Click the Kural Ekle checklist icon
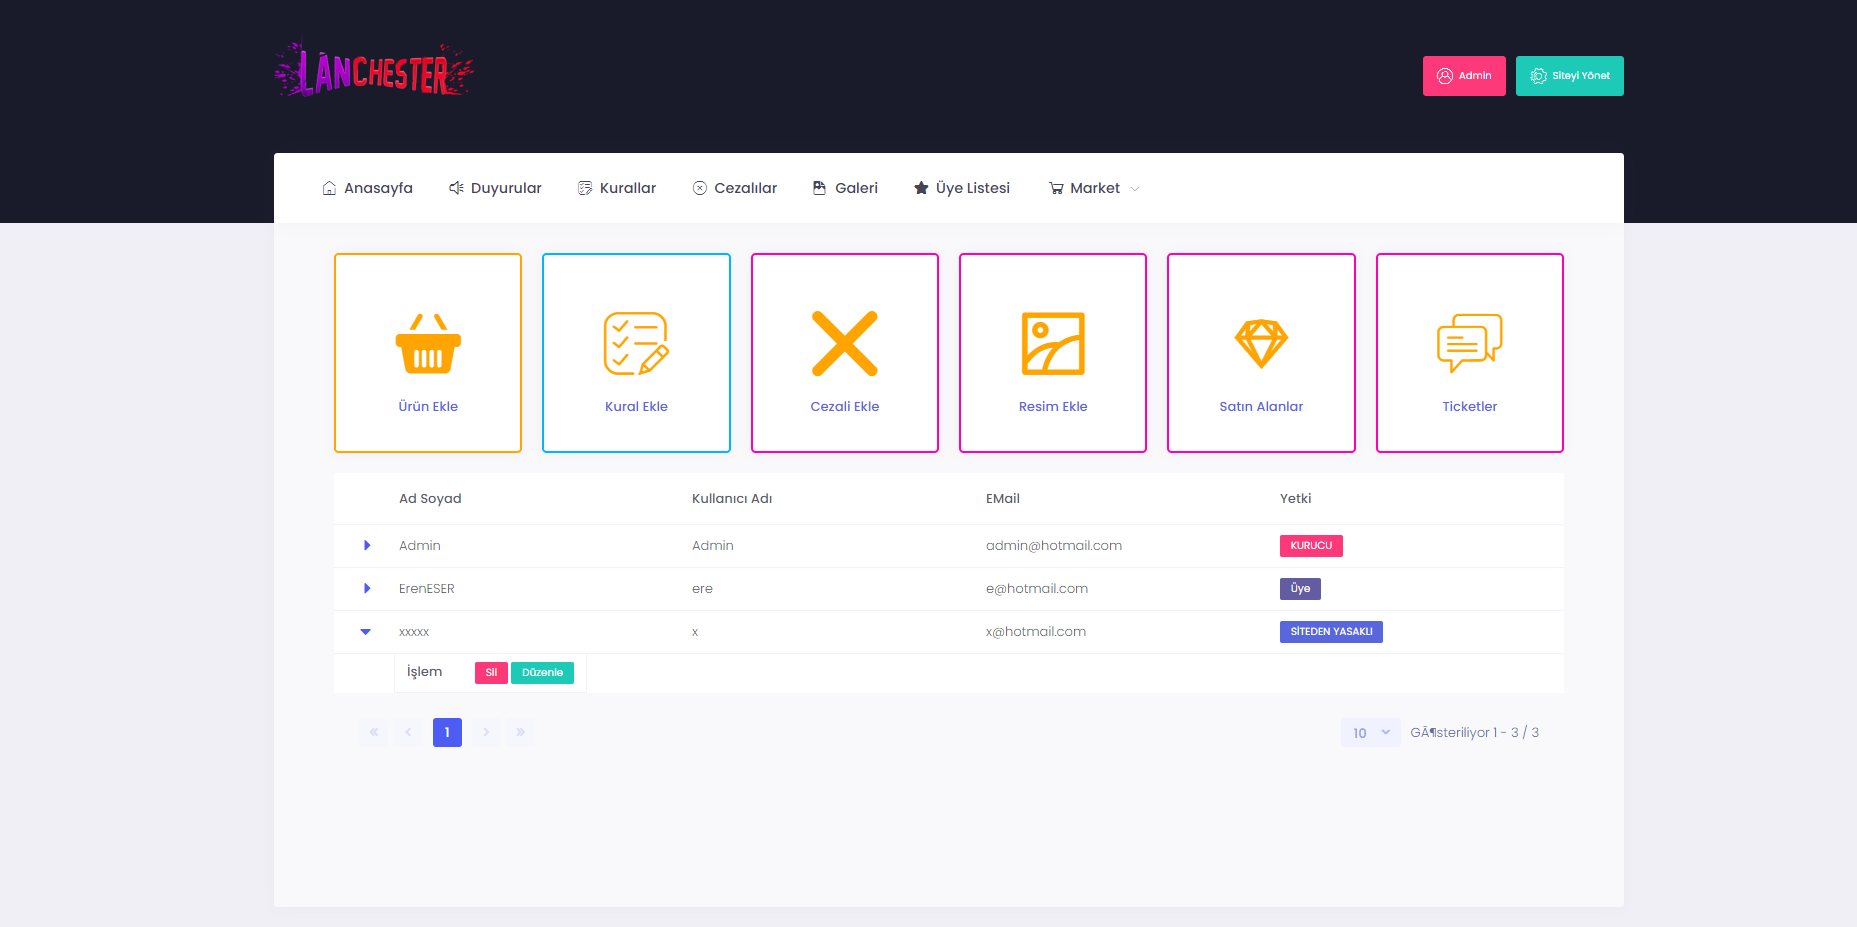This screenshot has height=927, width=1857. (636, 344)
